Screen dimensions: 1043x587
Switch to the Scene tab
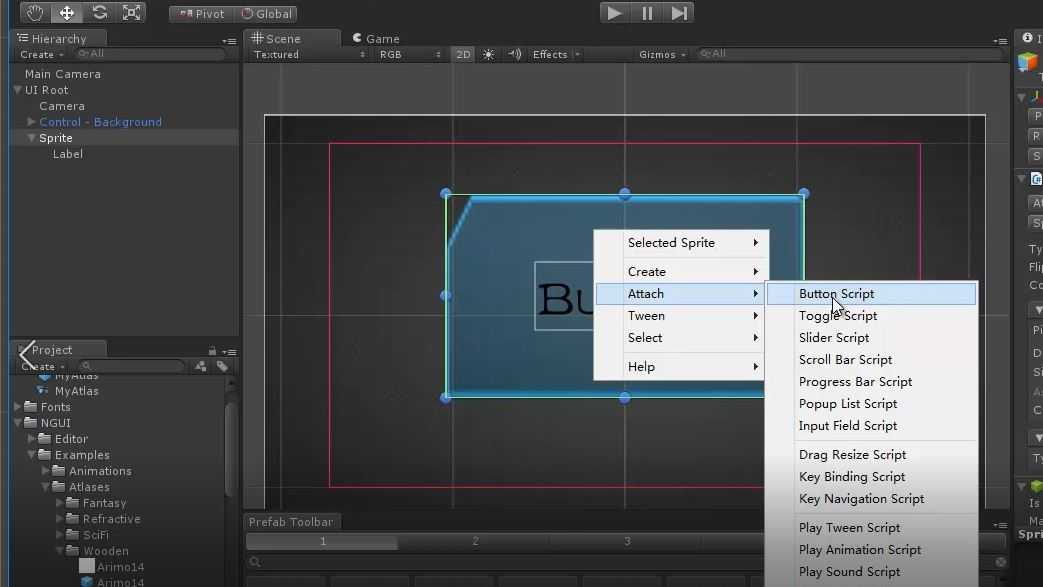277,39
